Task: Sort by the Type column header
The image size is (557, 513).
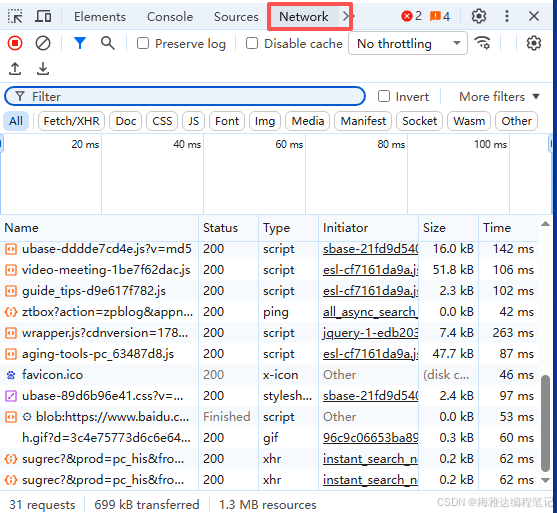Action: (x=288, y=228)
